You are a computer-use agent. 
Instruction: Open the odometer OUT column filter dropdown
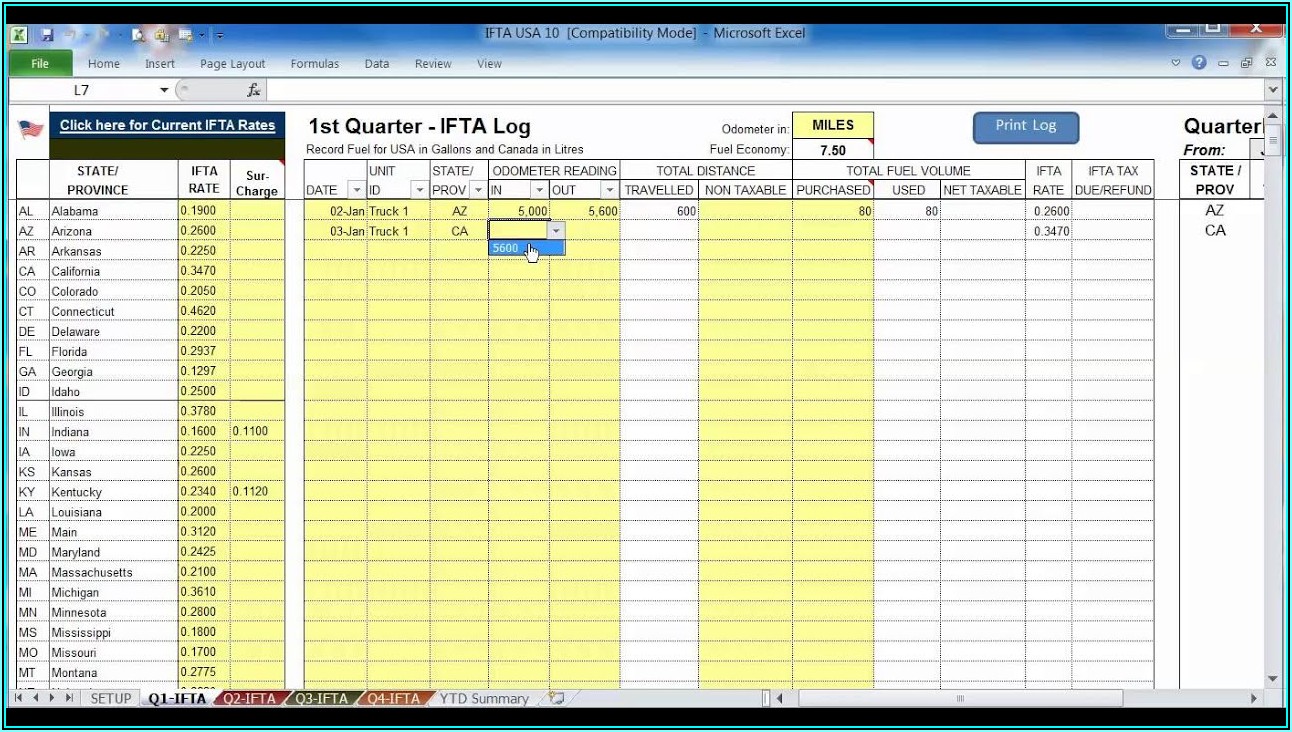(x=609, y=190)
